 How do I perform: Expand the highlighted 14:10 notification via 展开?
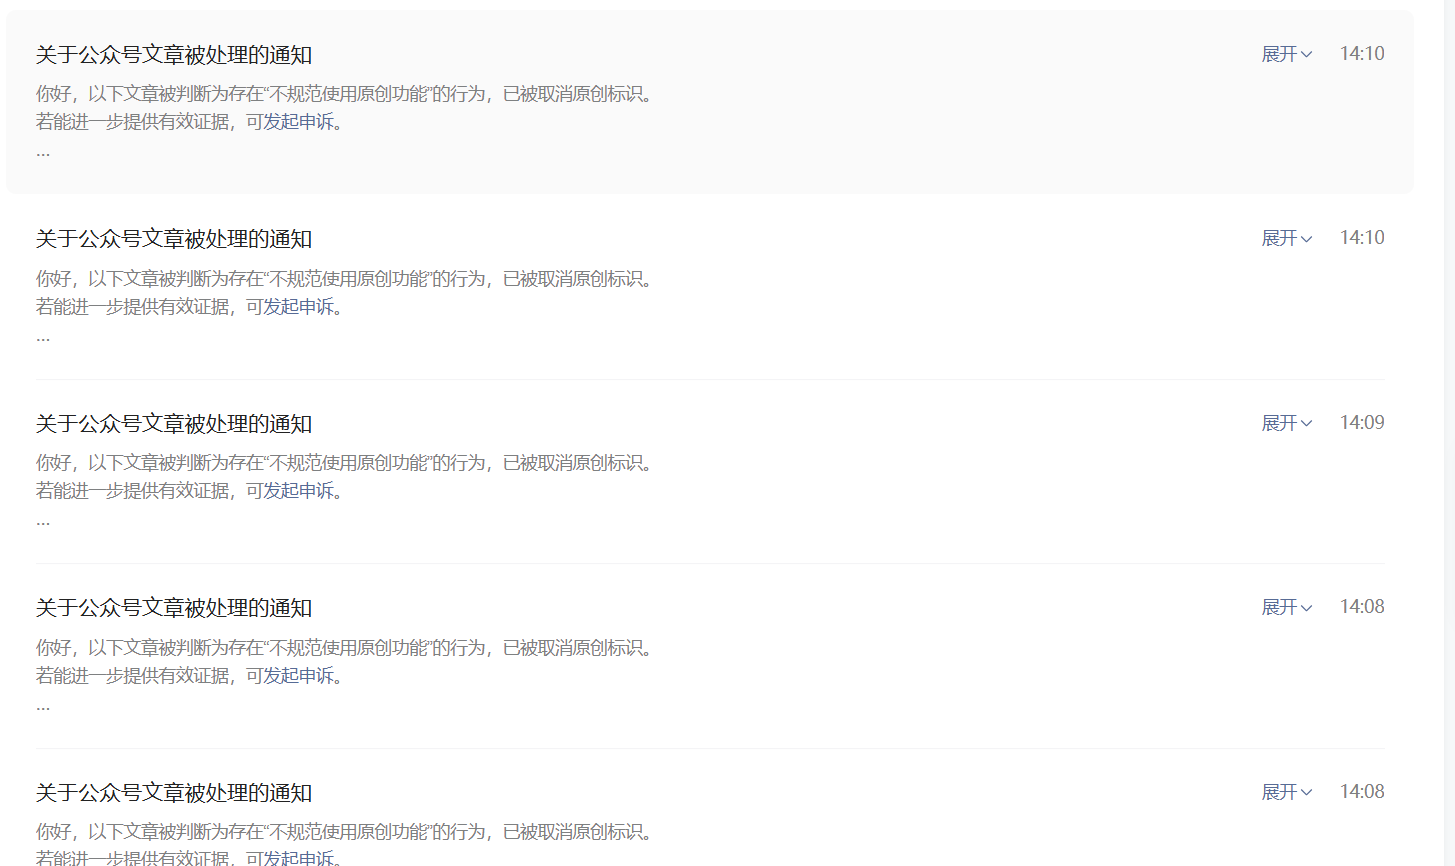coord(1286,54)
